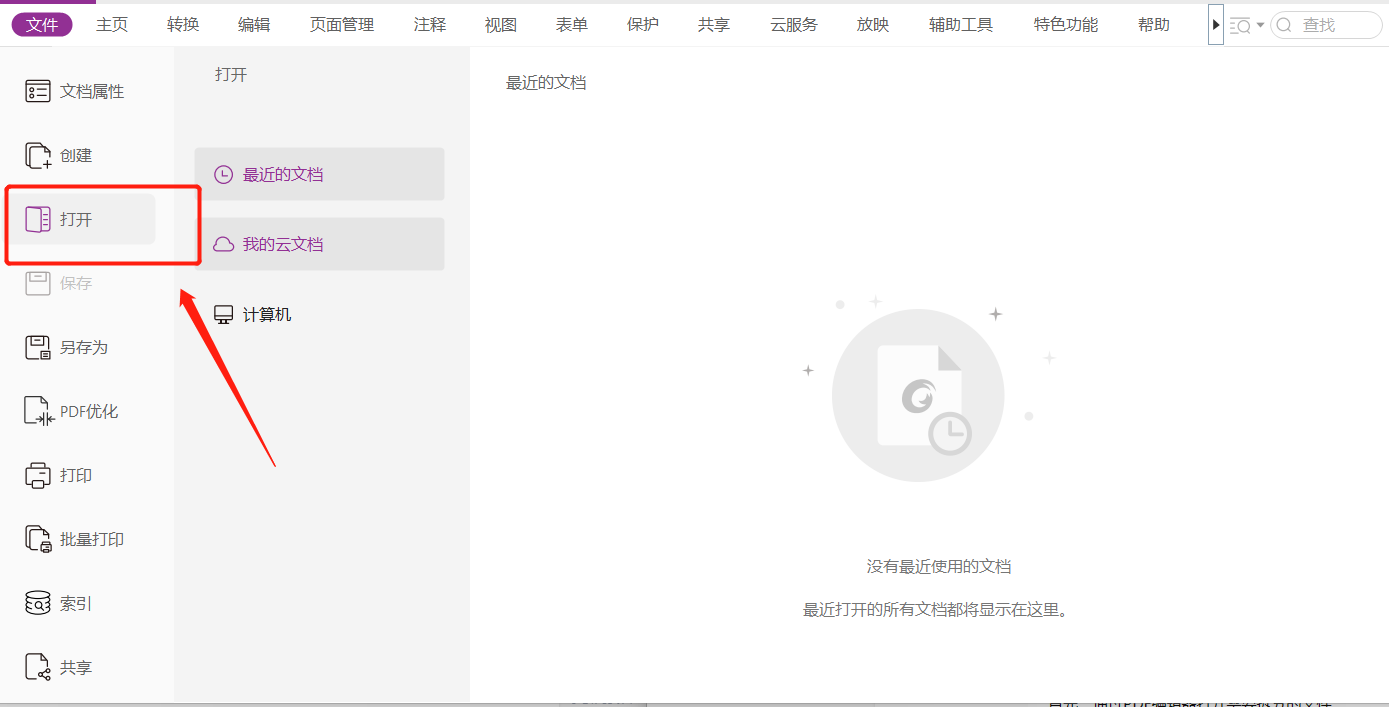Click the purple 文件 file button
This screenshot has height=707, width=1389.
pos(42,25)
